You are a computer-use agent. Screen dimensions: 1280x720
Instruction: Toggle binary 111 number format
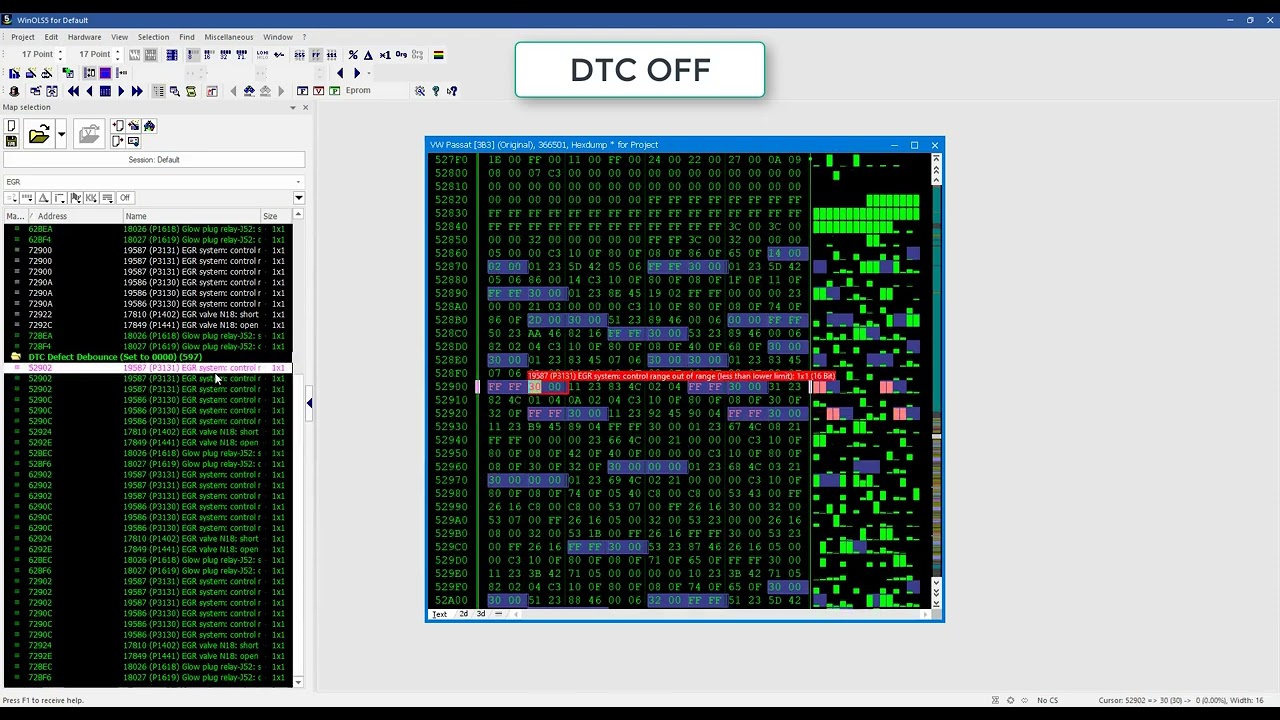click(331, 55)
